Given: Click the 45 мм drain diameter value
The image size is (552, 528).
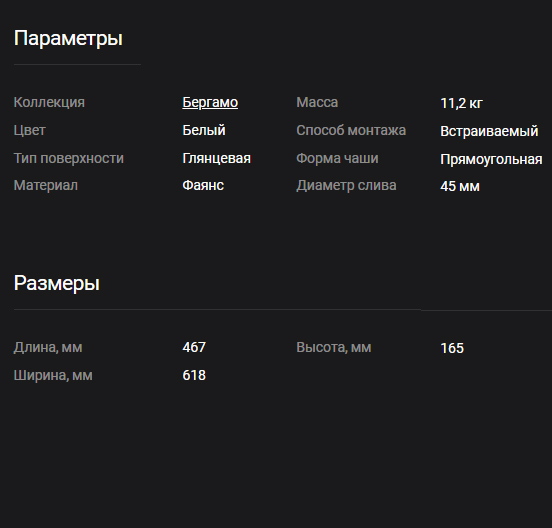Looking at the screenshot, I should pyautogui.click(x=460, y=187).
